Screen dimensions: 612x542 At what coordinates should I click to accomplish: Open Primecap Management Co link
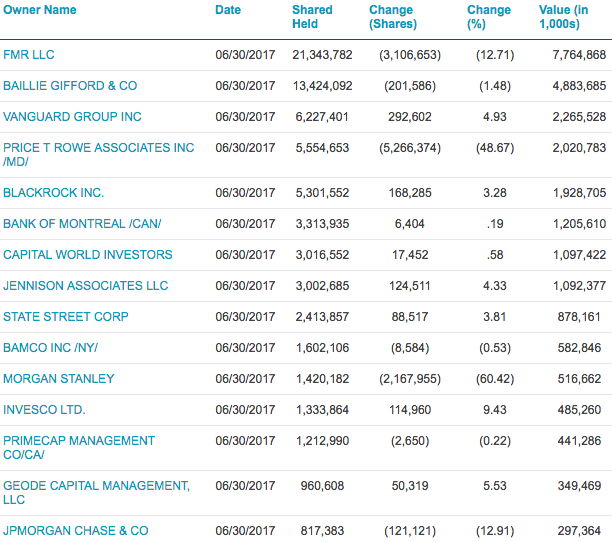point(79,441)
